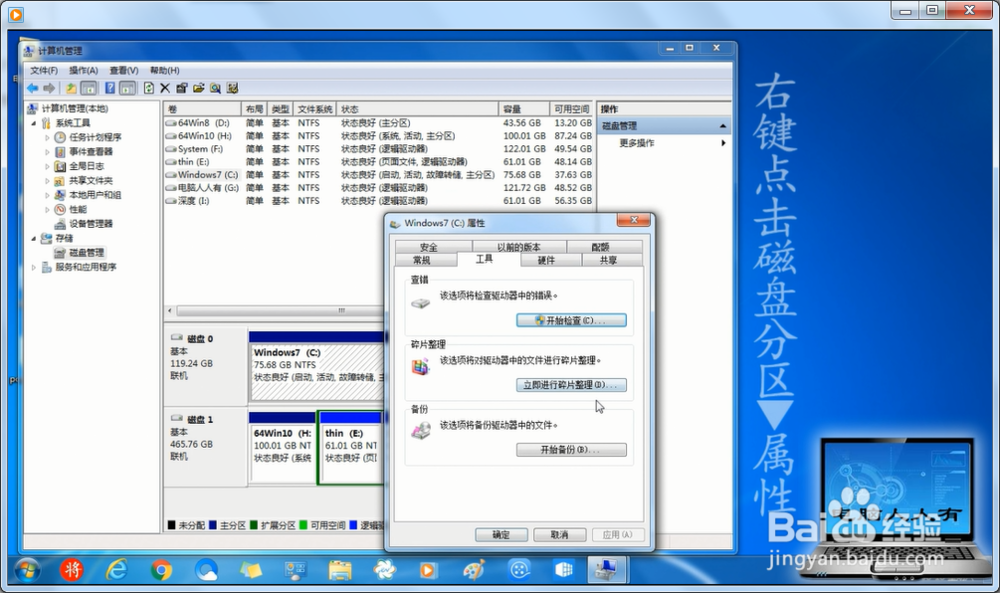1000x593 pixels.
Task: Select 计算机管理(本地) root node
Action: tap(74, 108)
